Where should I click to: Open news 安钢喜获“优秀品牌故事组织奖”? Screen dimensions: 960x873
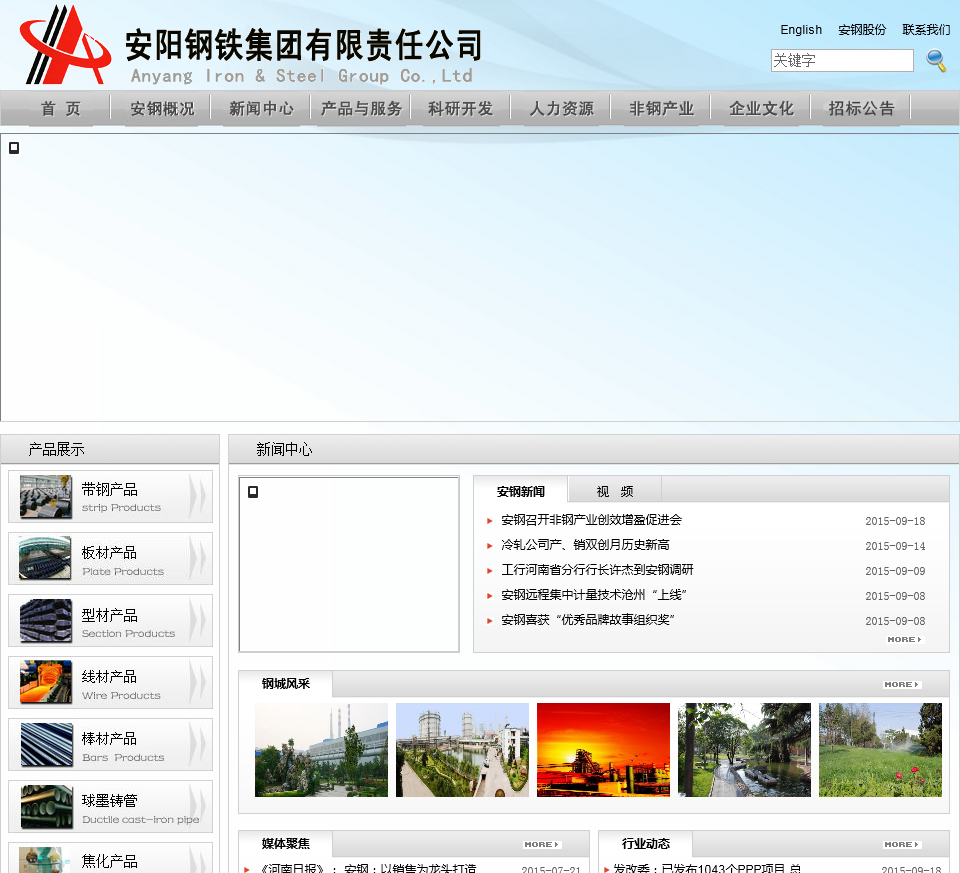[x=588, y=620]
